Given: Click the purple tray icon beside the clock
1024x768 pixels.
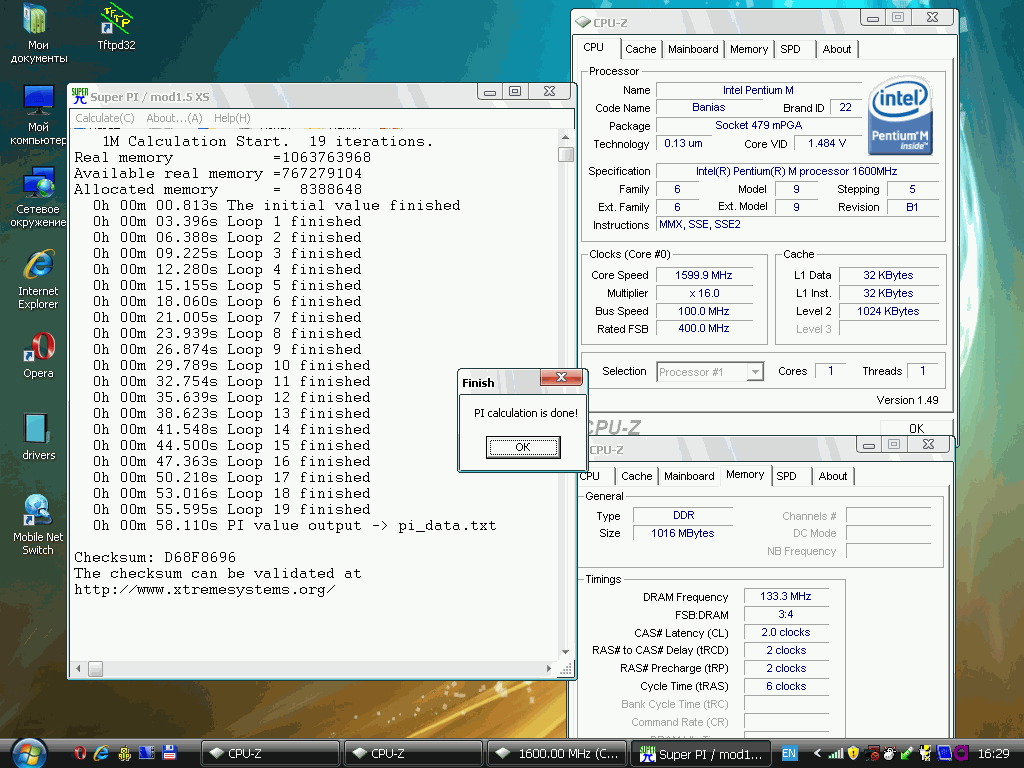Looking at the screenshot, I should pyautogui.click(x=962, y=754).
